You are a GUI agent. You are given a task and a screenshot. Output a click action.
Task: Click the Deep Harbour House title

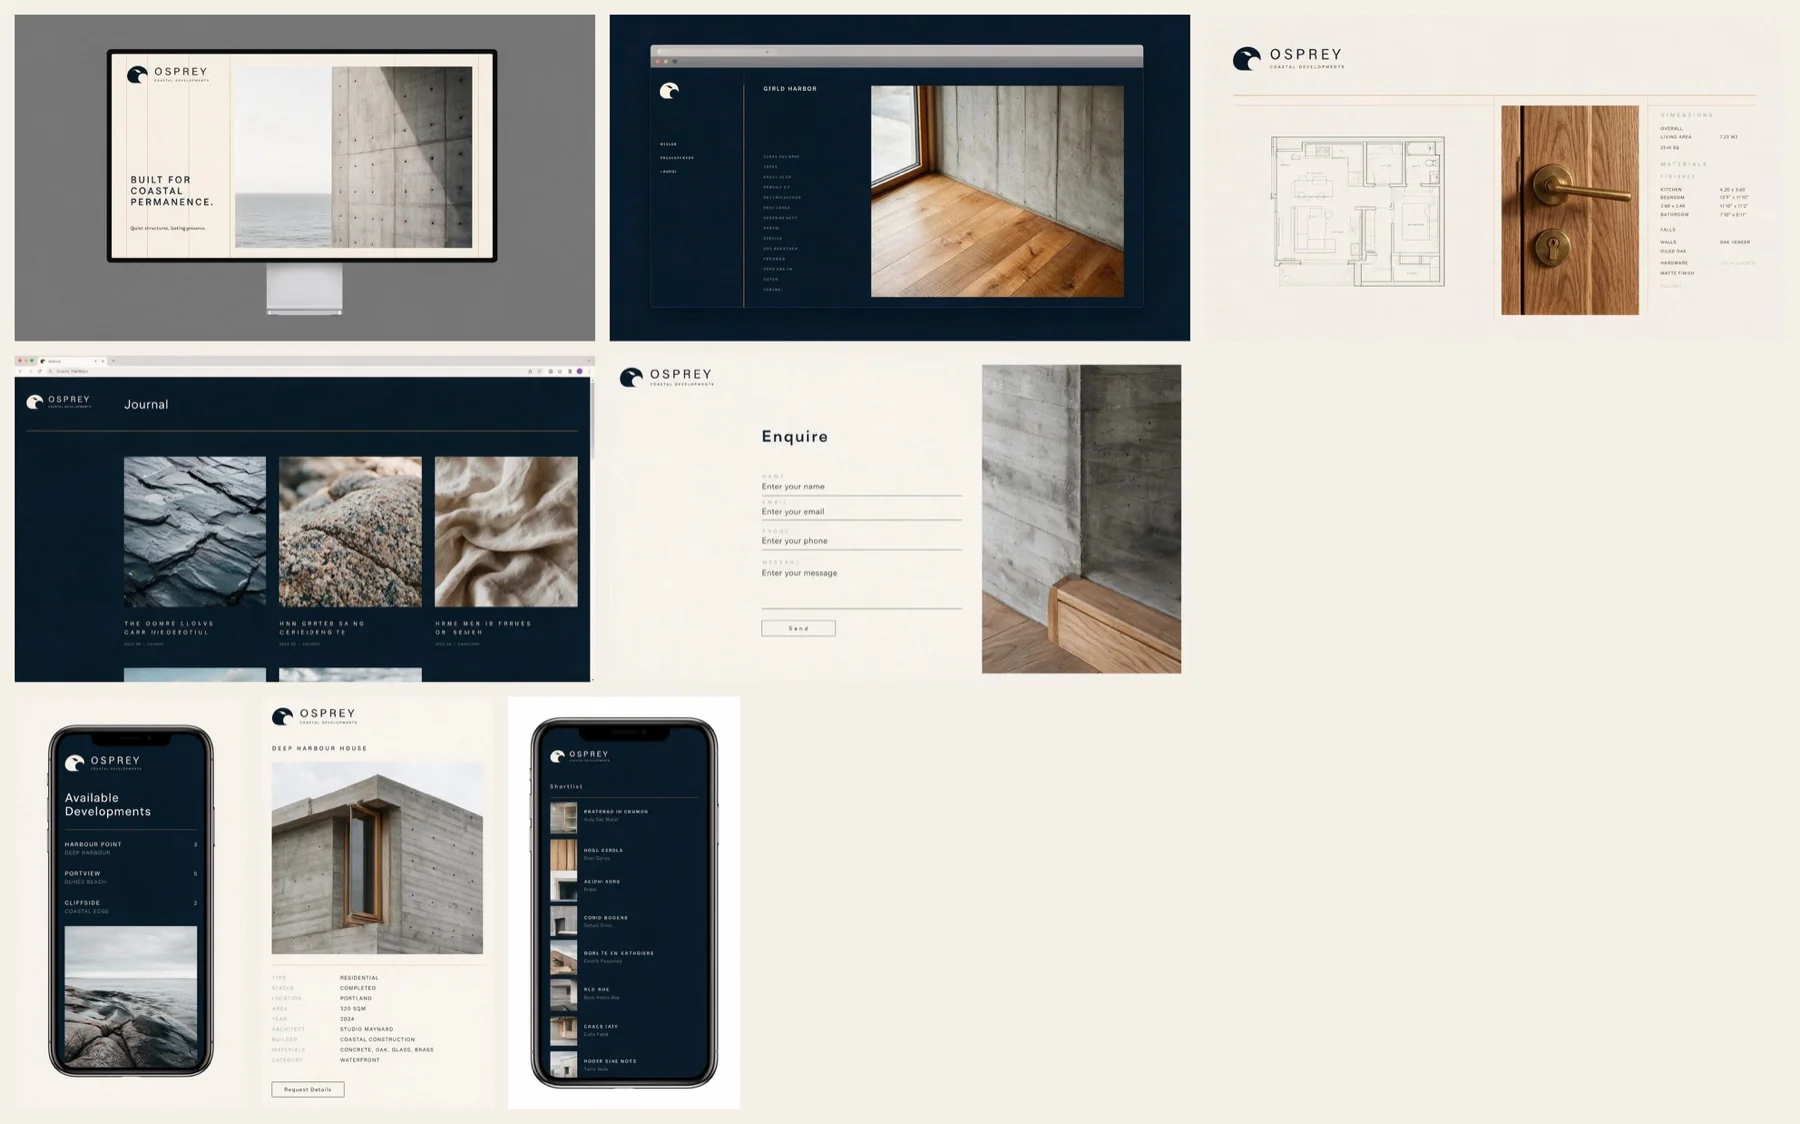pos(320,748)
